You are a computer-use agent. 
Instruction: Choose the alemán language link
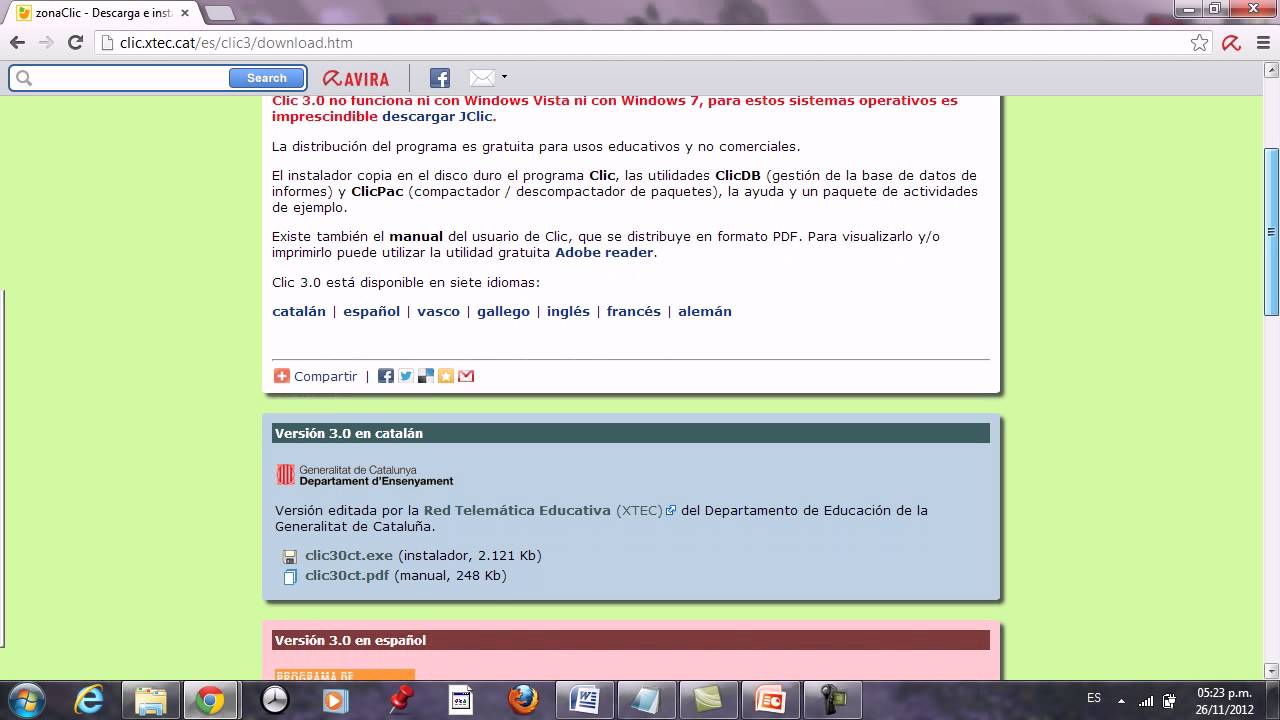pyautogui.click(x=705, y=311)
